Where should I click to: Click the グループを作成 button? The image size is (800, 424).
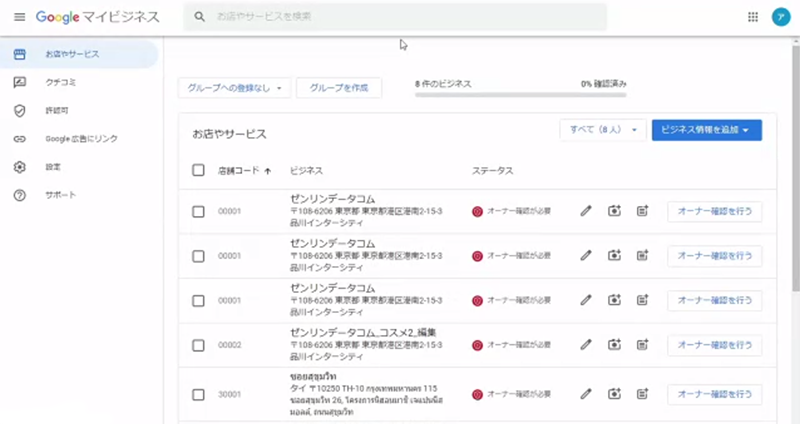(339, 88)
